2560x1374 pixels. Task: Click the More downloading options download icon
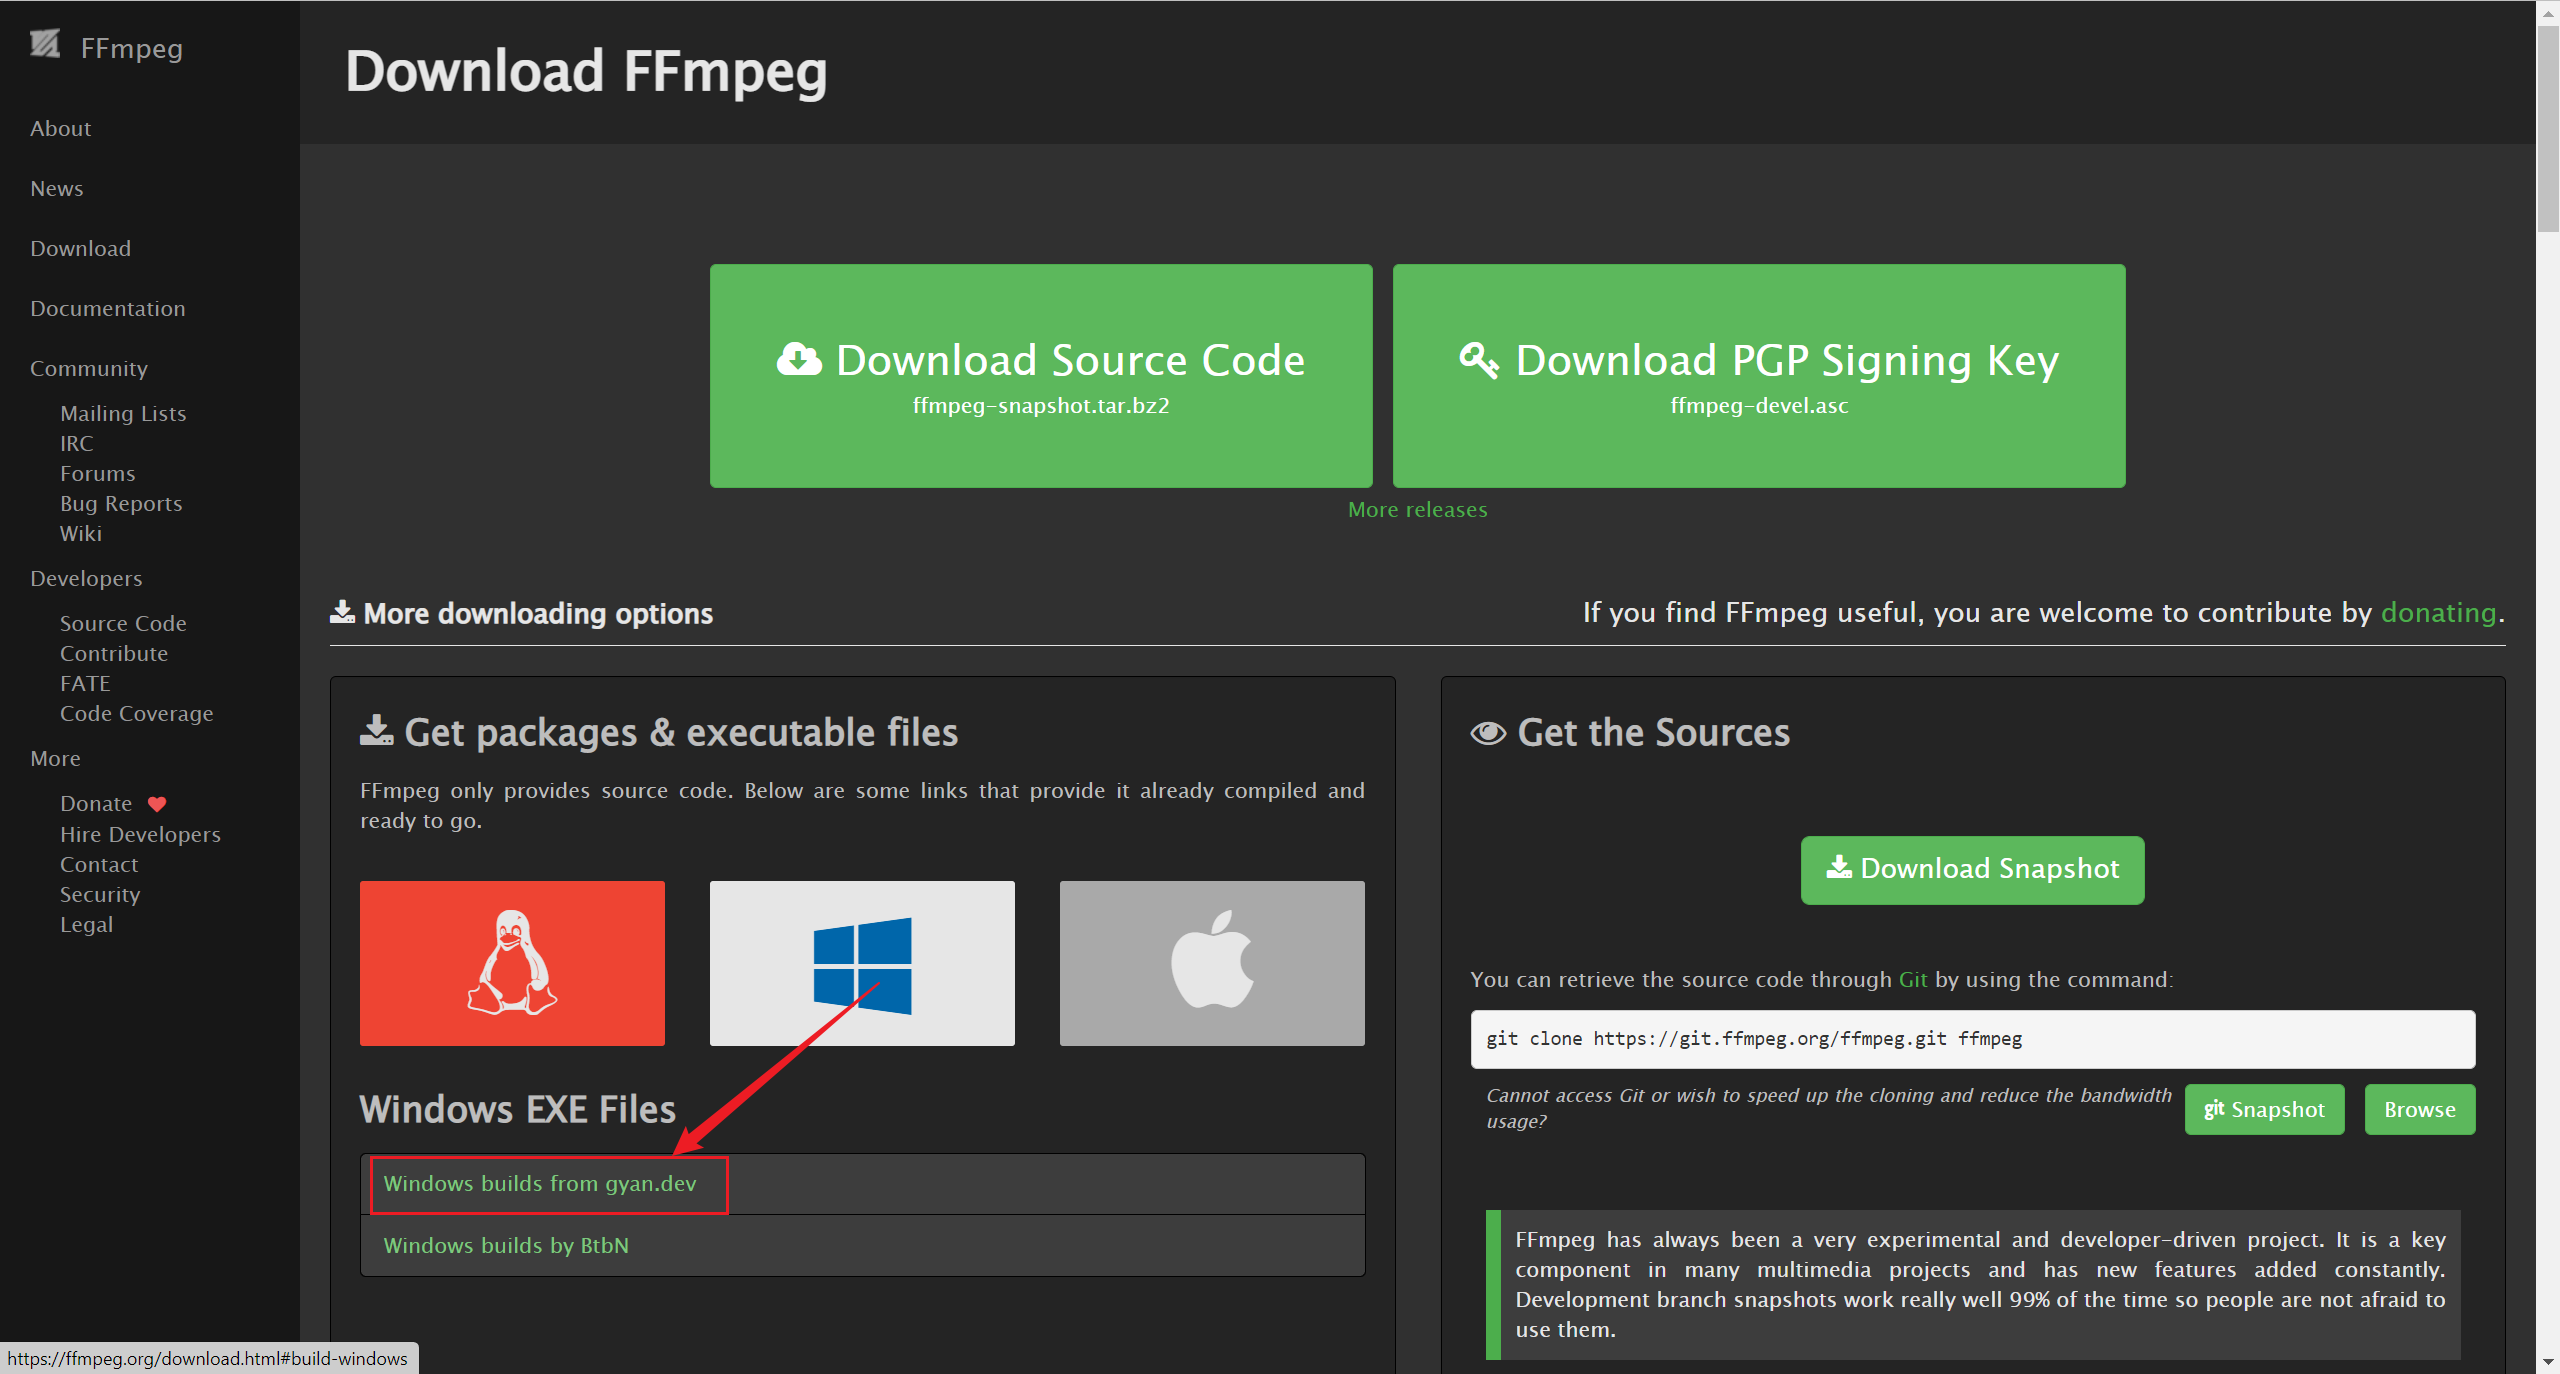point(340,613)
